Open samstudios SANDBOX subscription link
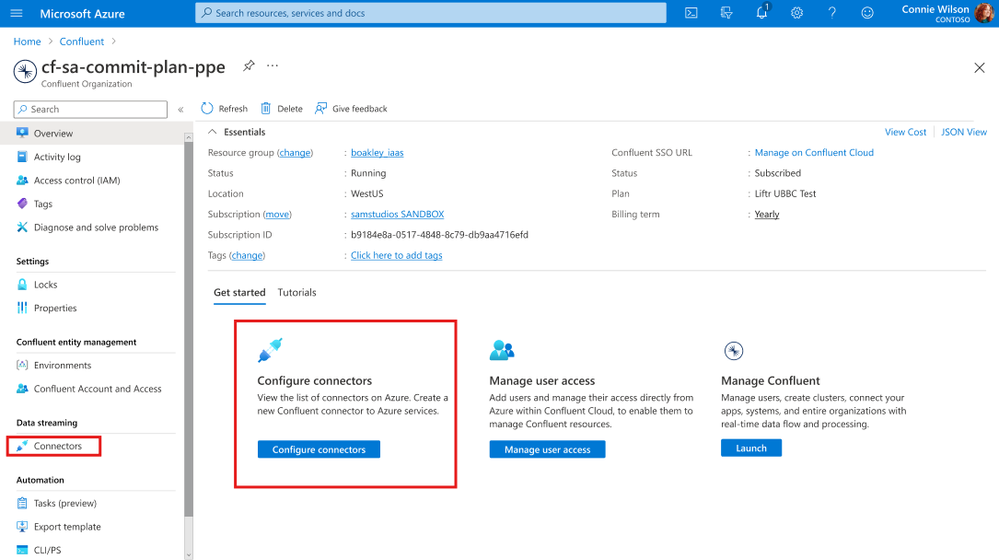 coord(398,215)
